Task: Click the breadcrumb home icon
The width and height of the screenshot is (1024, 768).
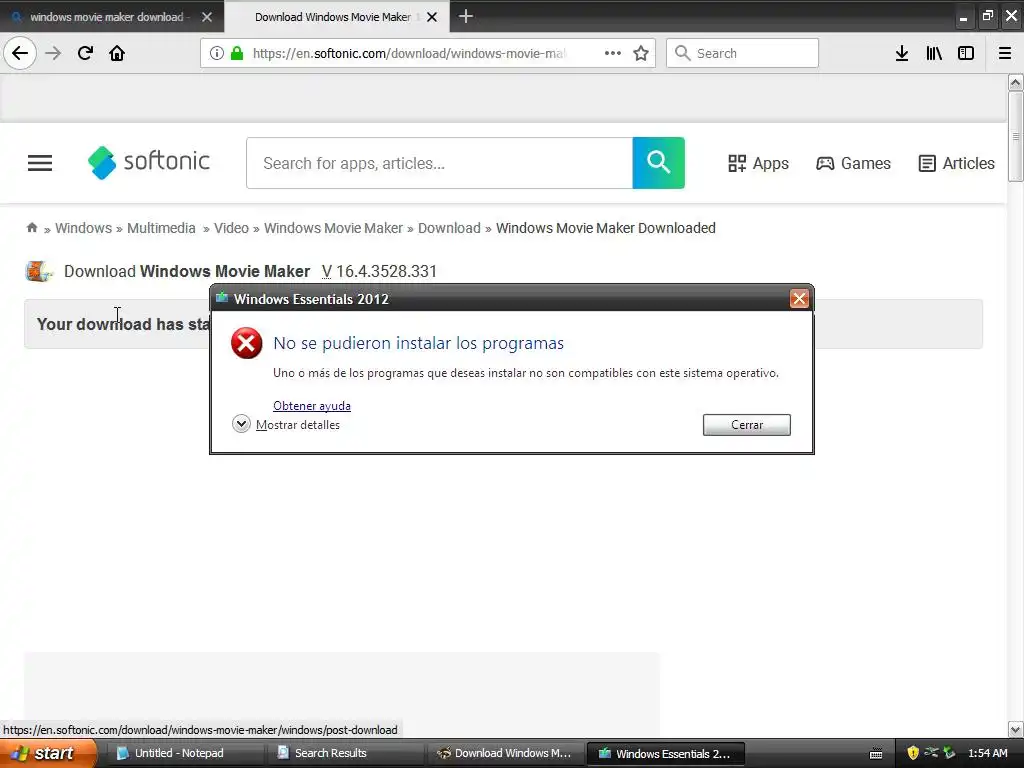Action: tap(31, 227)
